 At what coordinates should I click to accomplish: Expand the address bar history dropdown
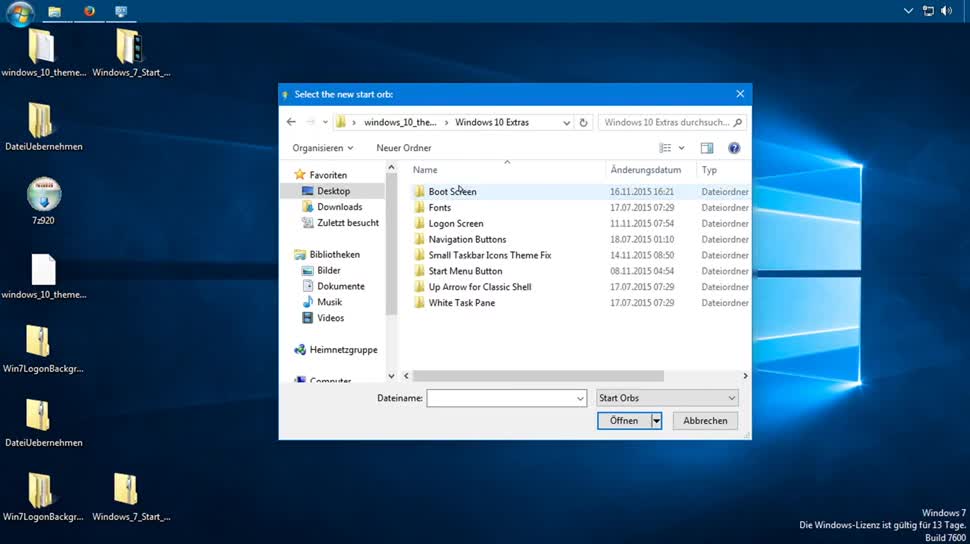(x=567, y=123)
